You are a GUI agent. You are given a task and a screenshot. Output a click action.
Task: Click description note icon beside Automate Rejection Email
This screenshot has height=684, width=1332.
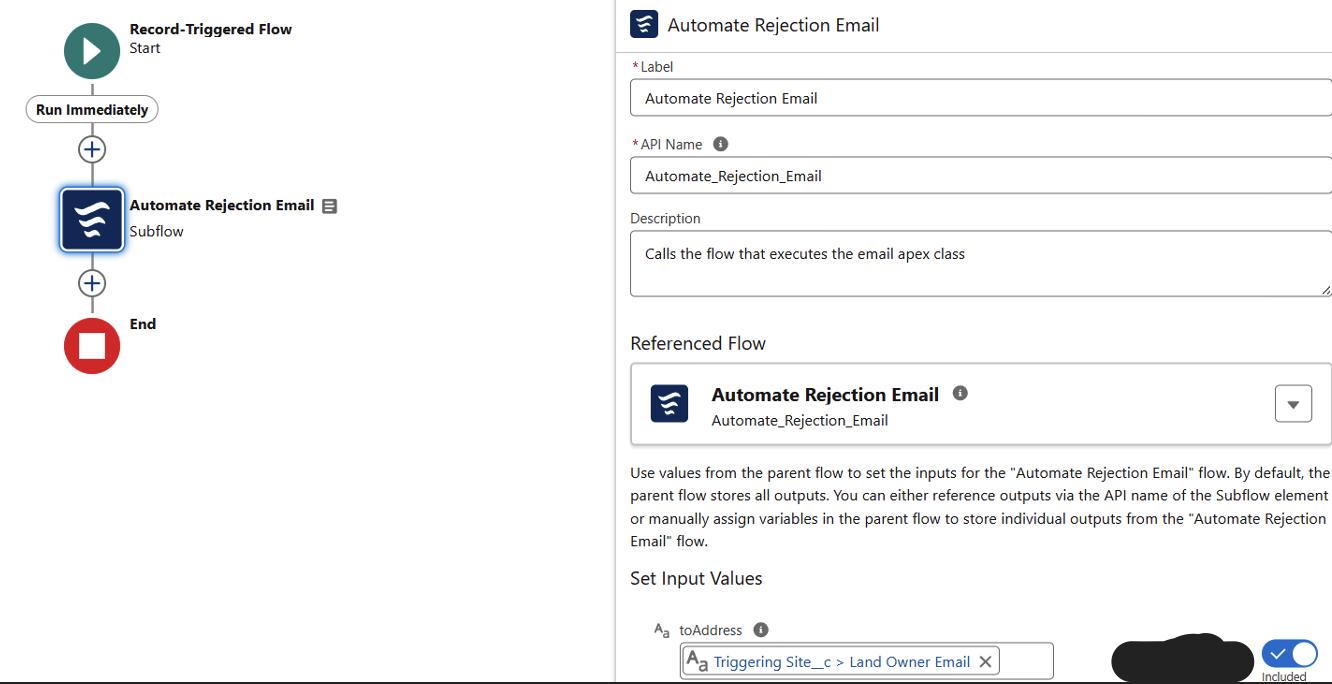[329, 206]
